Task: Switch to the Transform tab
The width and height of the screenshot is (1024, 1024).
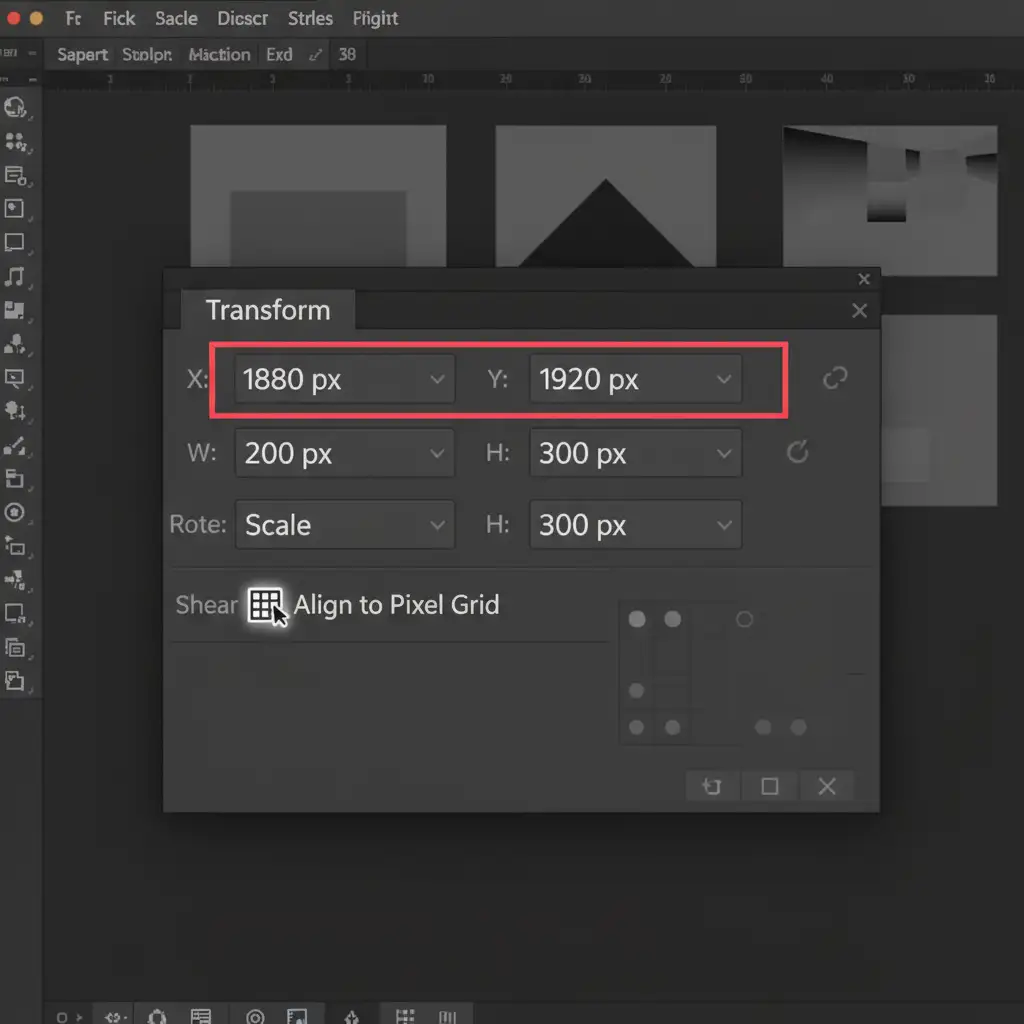Action: pos(267,310)
